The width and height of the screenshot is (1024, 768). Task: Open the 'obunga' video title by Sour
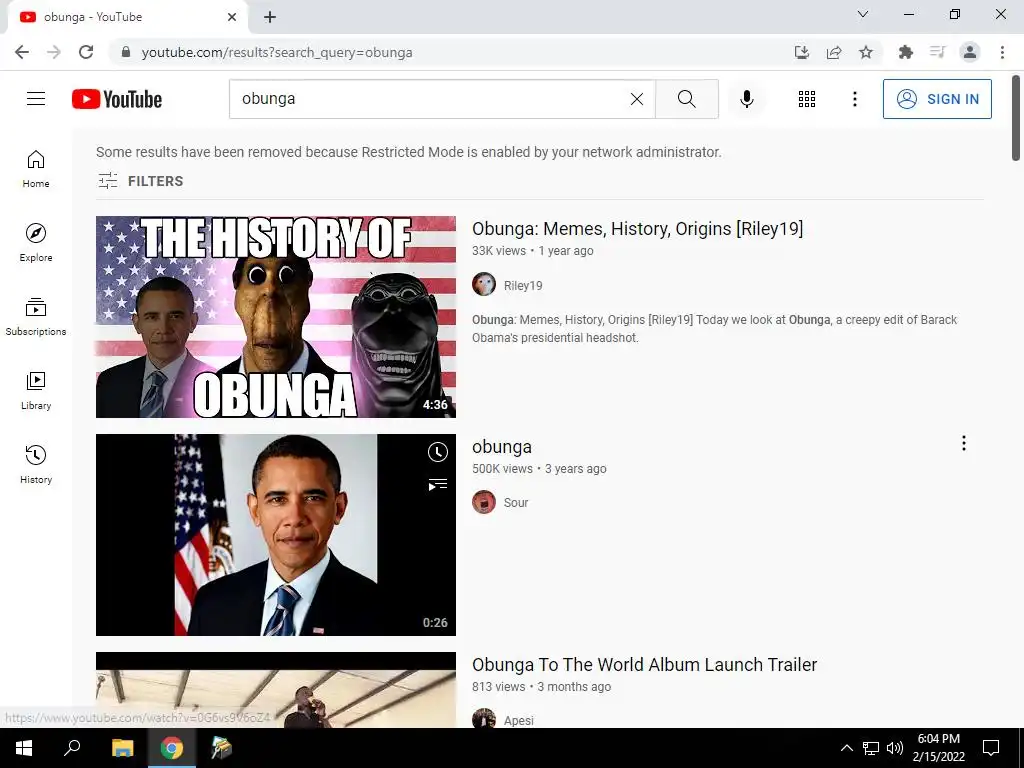(x=502, y=447)
